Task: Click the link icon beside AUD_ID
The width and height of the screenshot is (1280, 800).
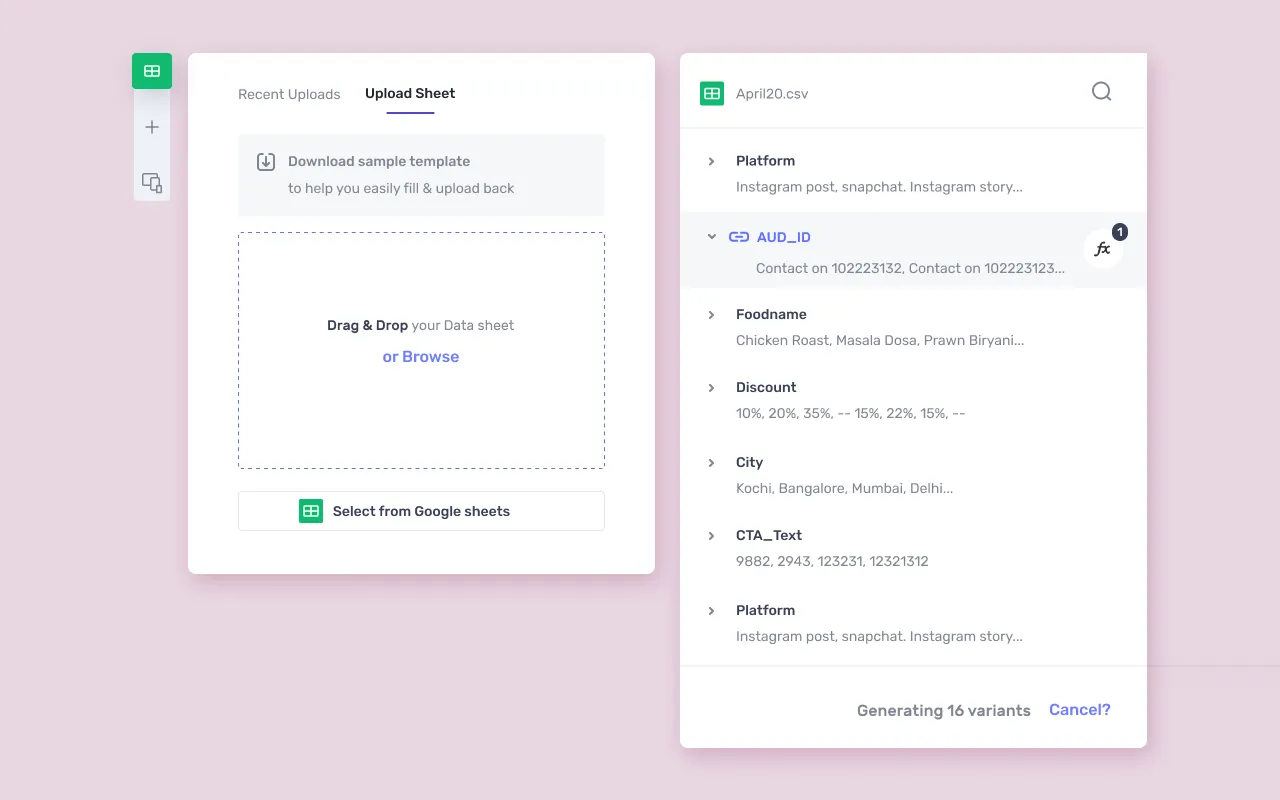Action: coord(739,237)
